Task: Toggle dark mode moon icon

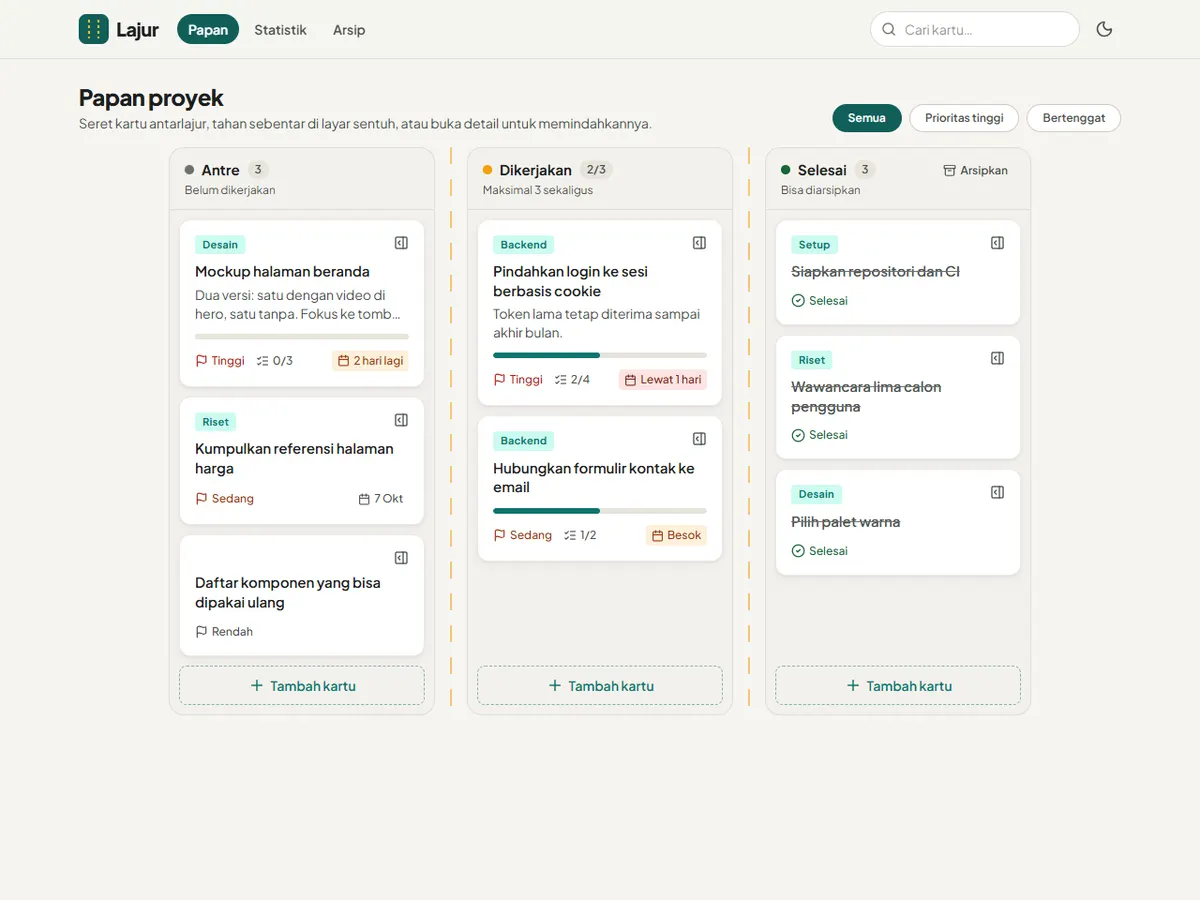Action: point(1104,29)
